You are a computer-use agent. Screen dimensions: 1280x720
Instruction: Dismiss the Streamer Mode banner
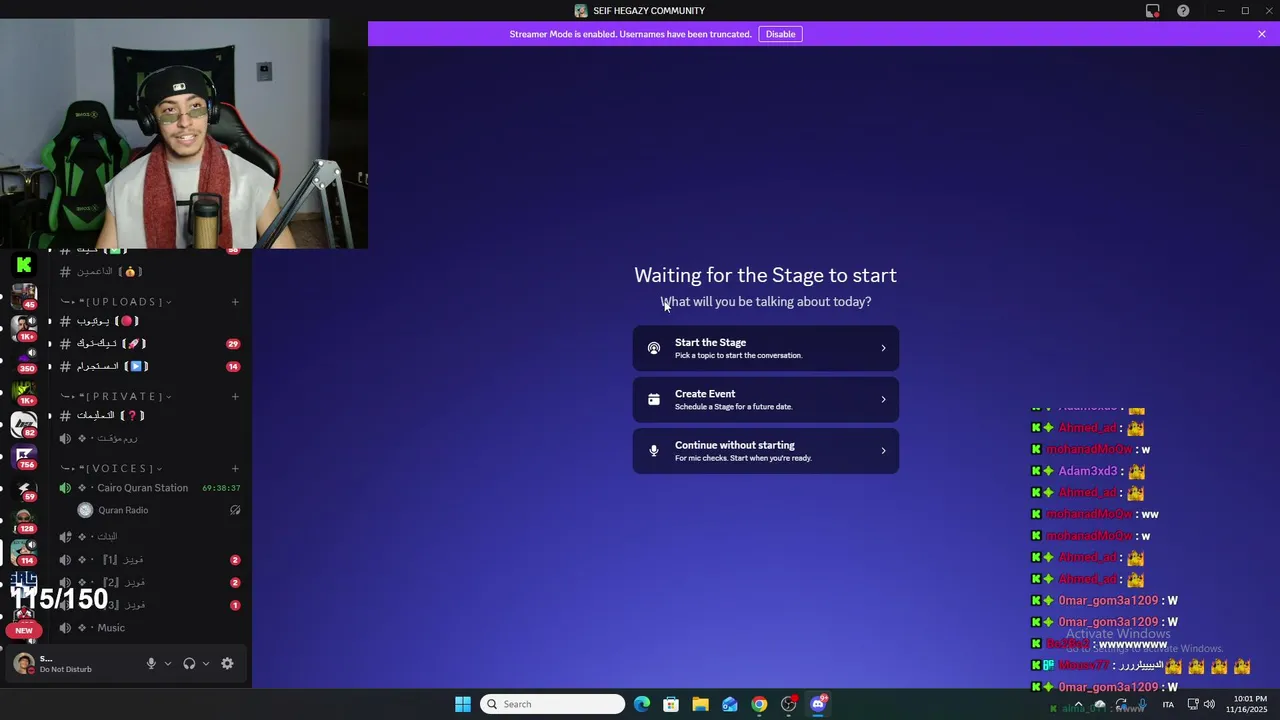point(1262,34)
